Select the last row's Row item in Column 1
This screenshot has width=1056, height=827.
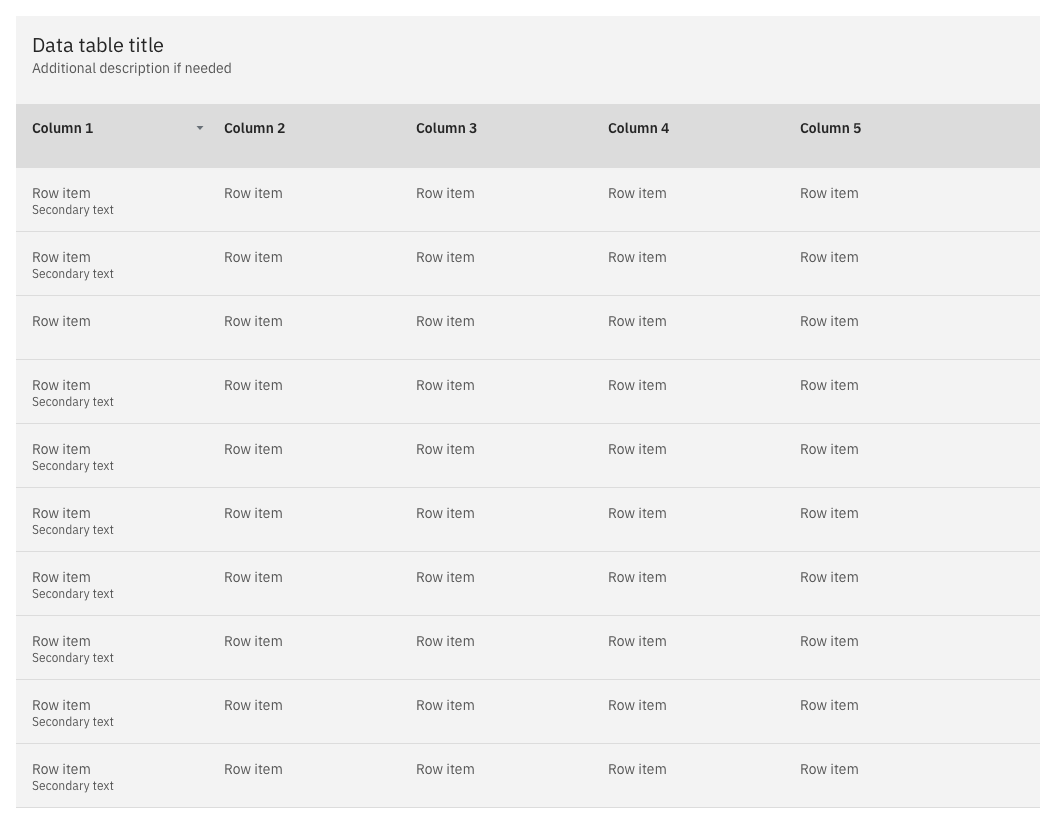coord(61,769)
